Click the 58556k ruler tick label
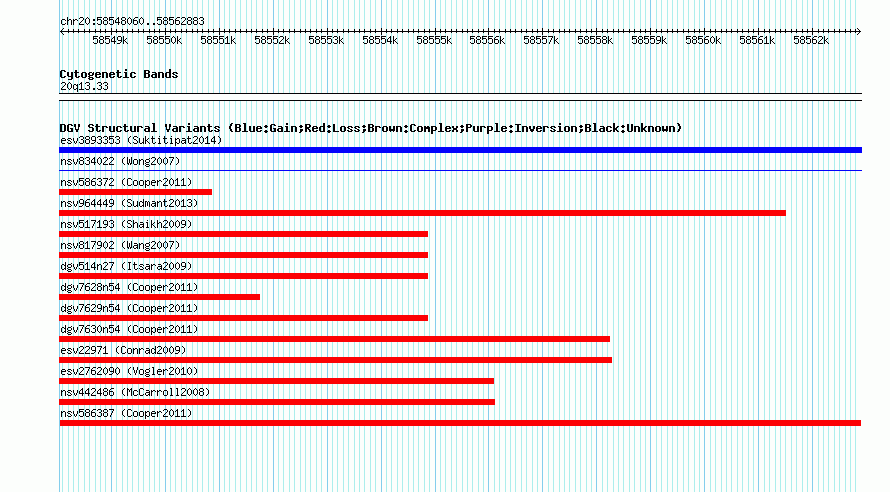The width and height of the screenshot is (890, 492). (487, 40)
